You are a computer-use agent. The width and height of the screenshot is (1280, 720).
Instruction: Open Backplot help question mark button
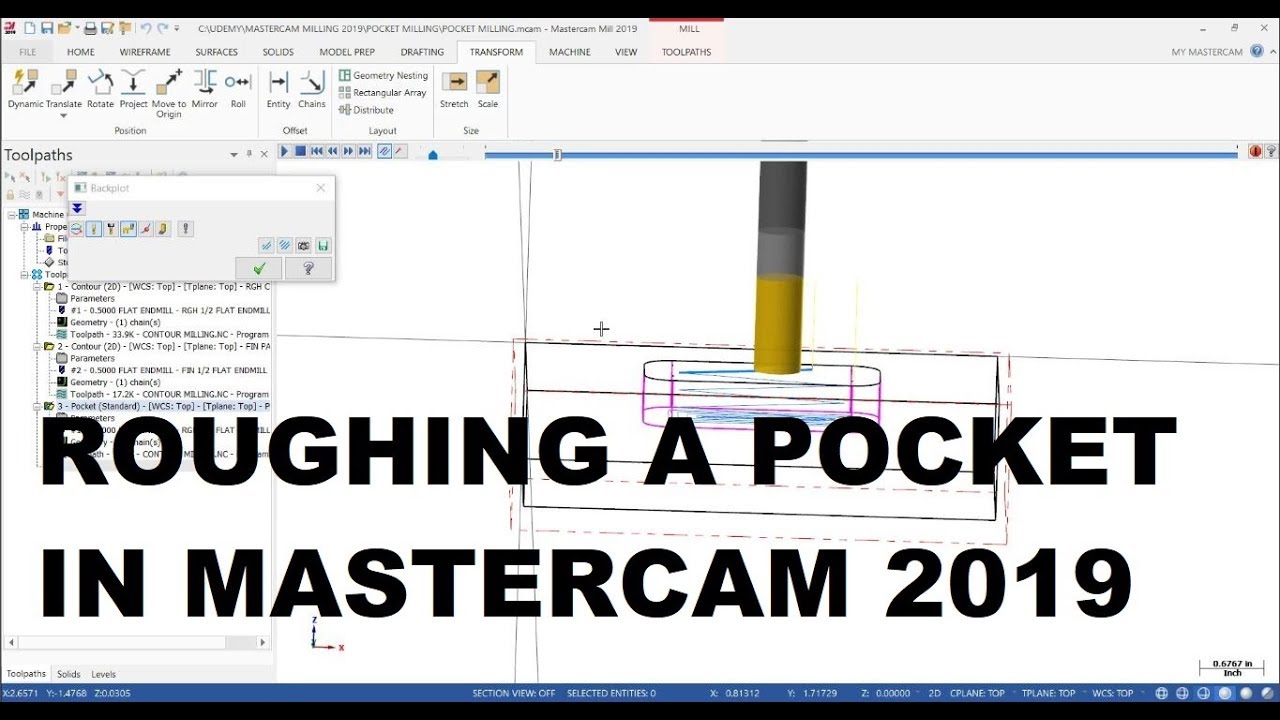click(x=308, y=268)
